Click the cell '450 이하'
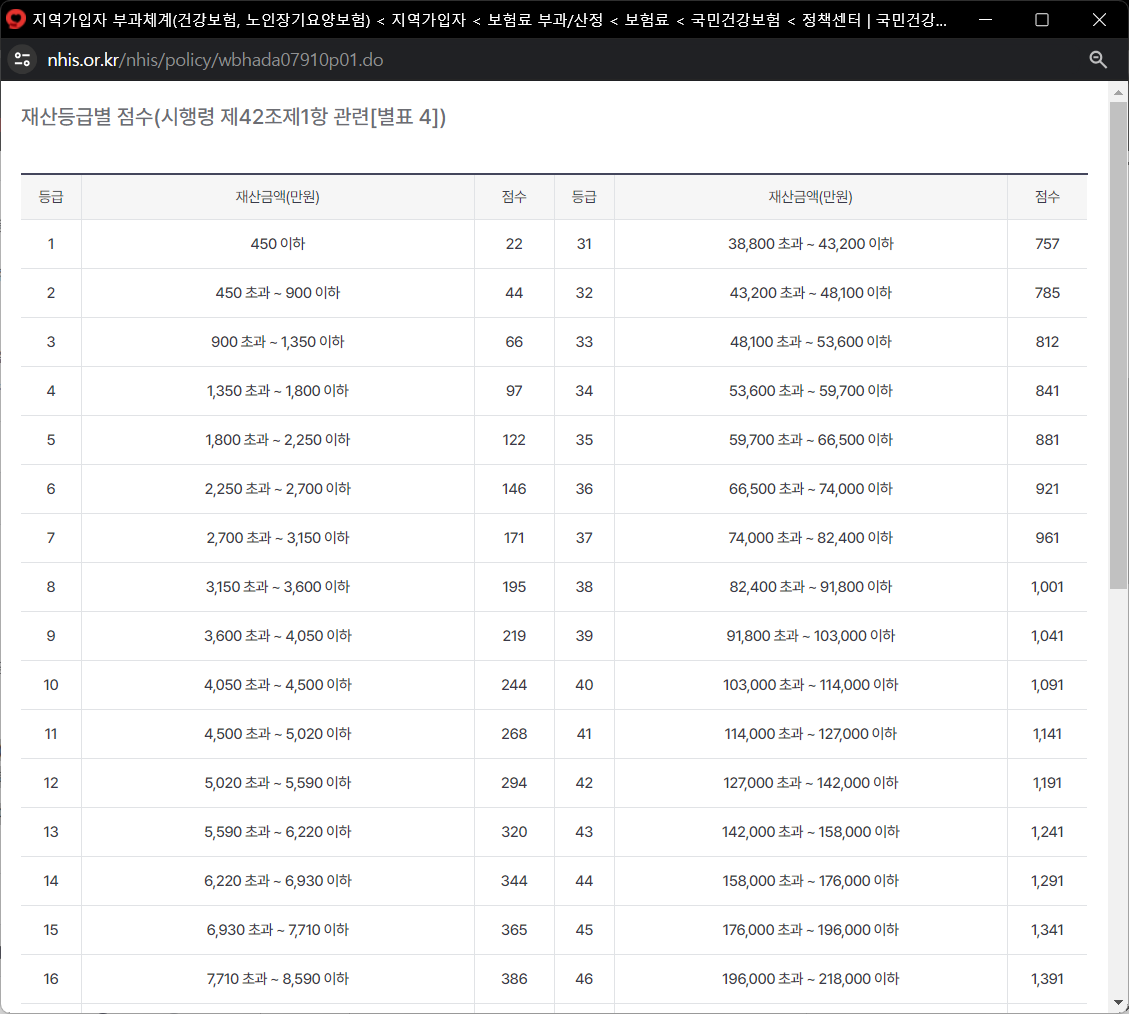Screen dimensions: 1129x1014 pos(278,244)
